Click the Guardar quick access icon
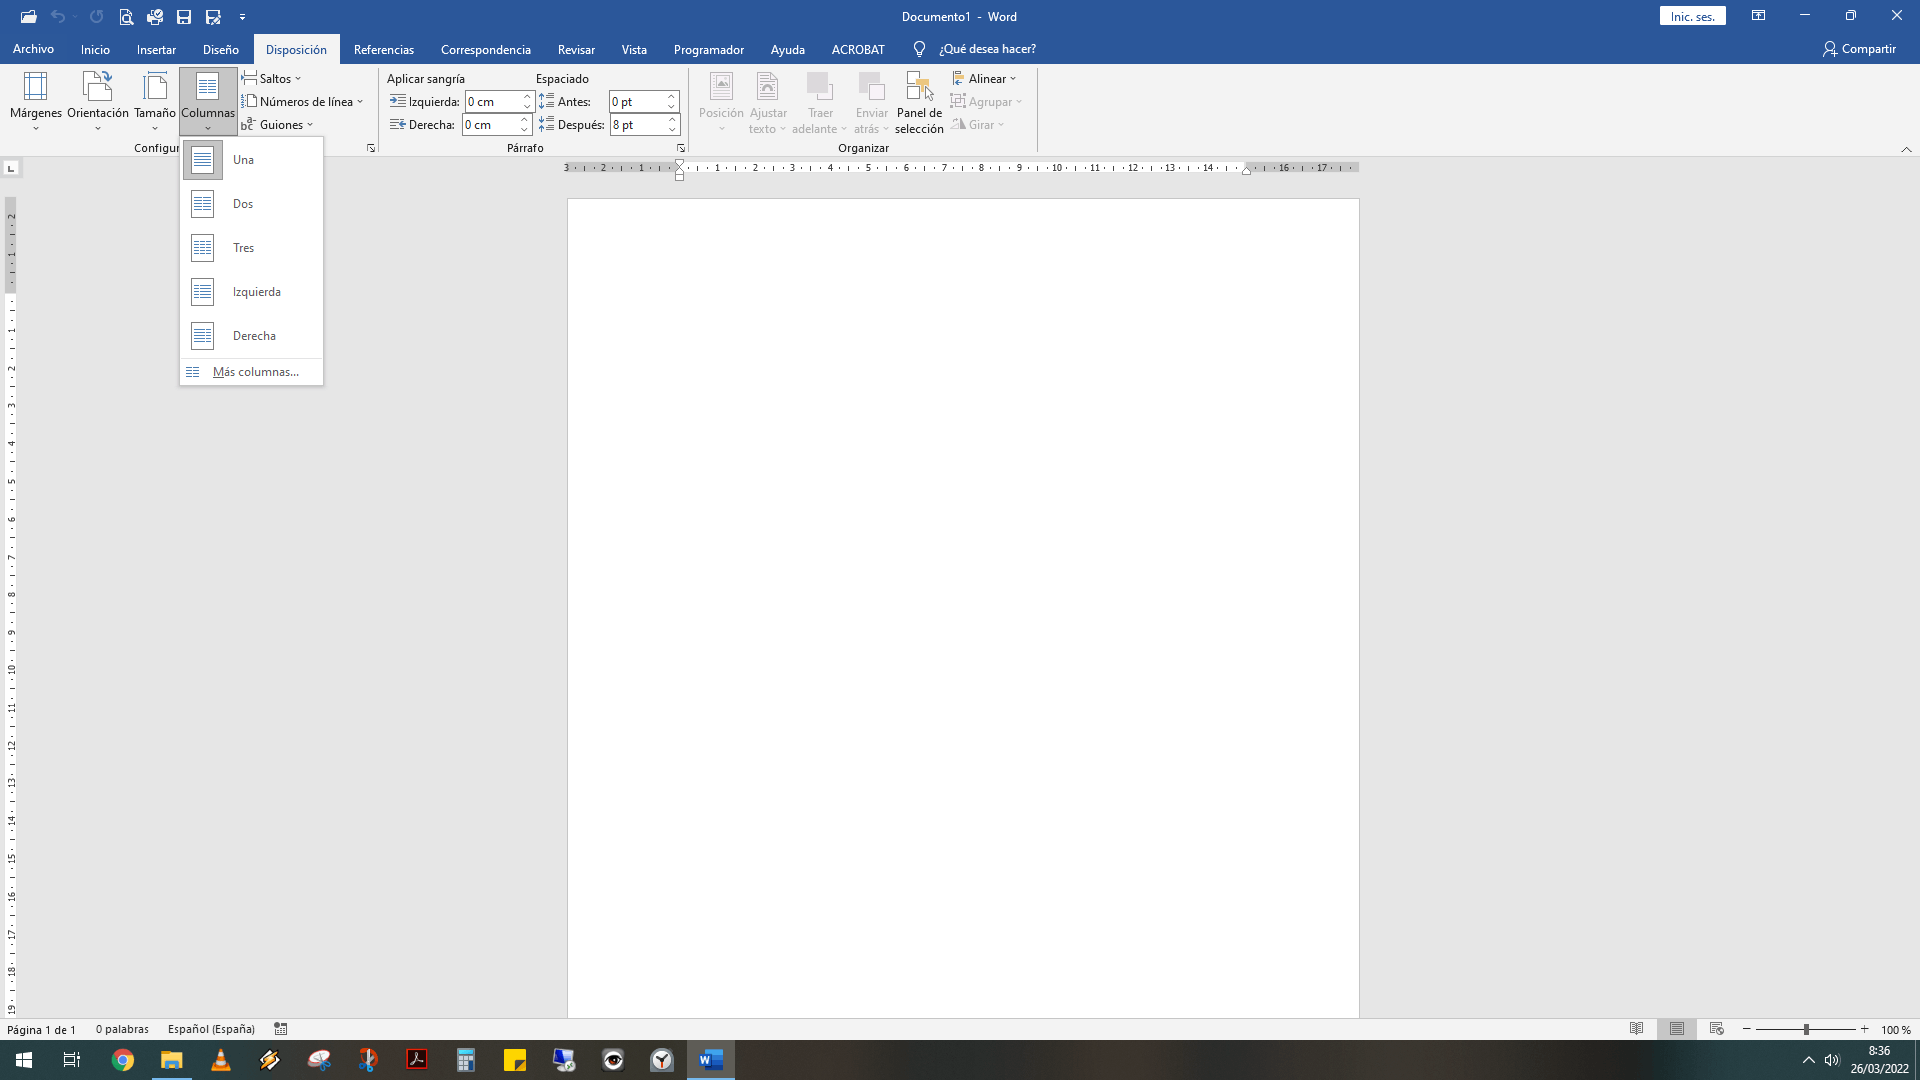This screenshot has height=1080, width=1920. (x=183, y=16)
